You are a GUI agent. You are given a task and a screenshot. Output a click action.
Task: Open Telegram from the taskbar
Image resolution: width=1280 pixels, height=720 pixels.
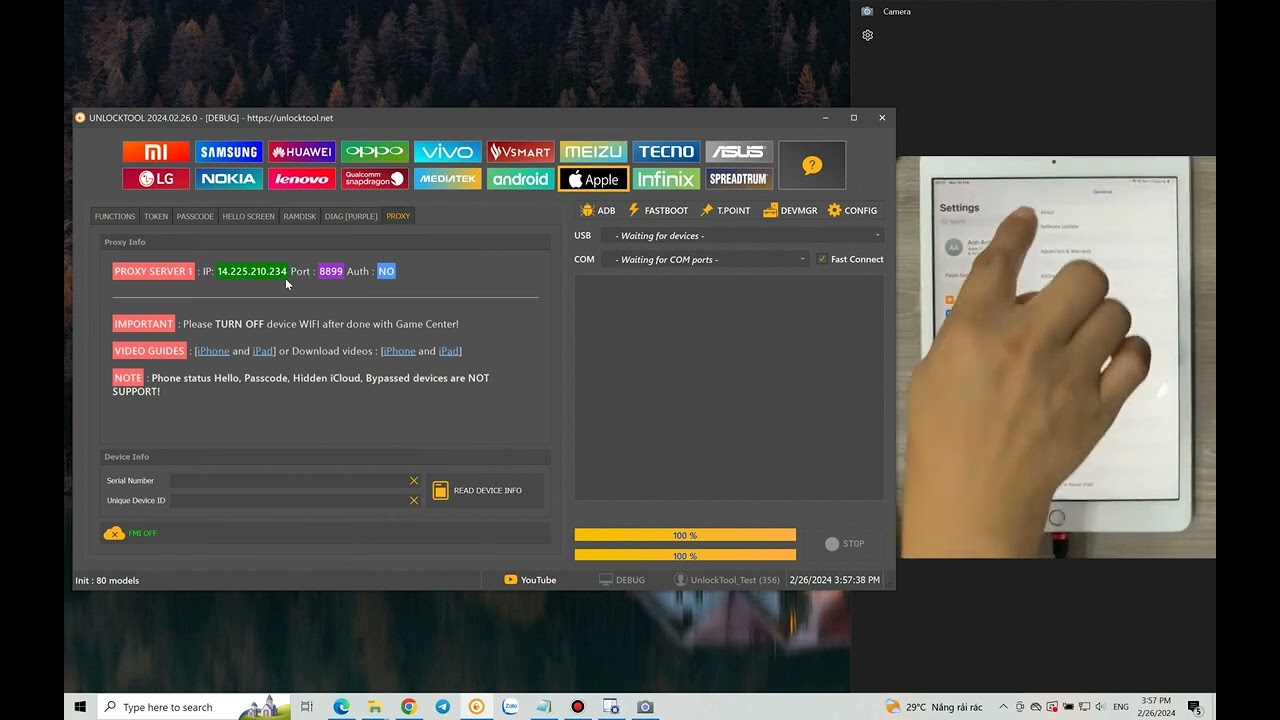442,707
